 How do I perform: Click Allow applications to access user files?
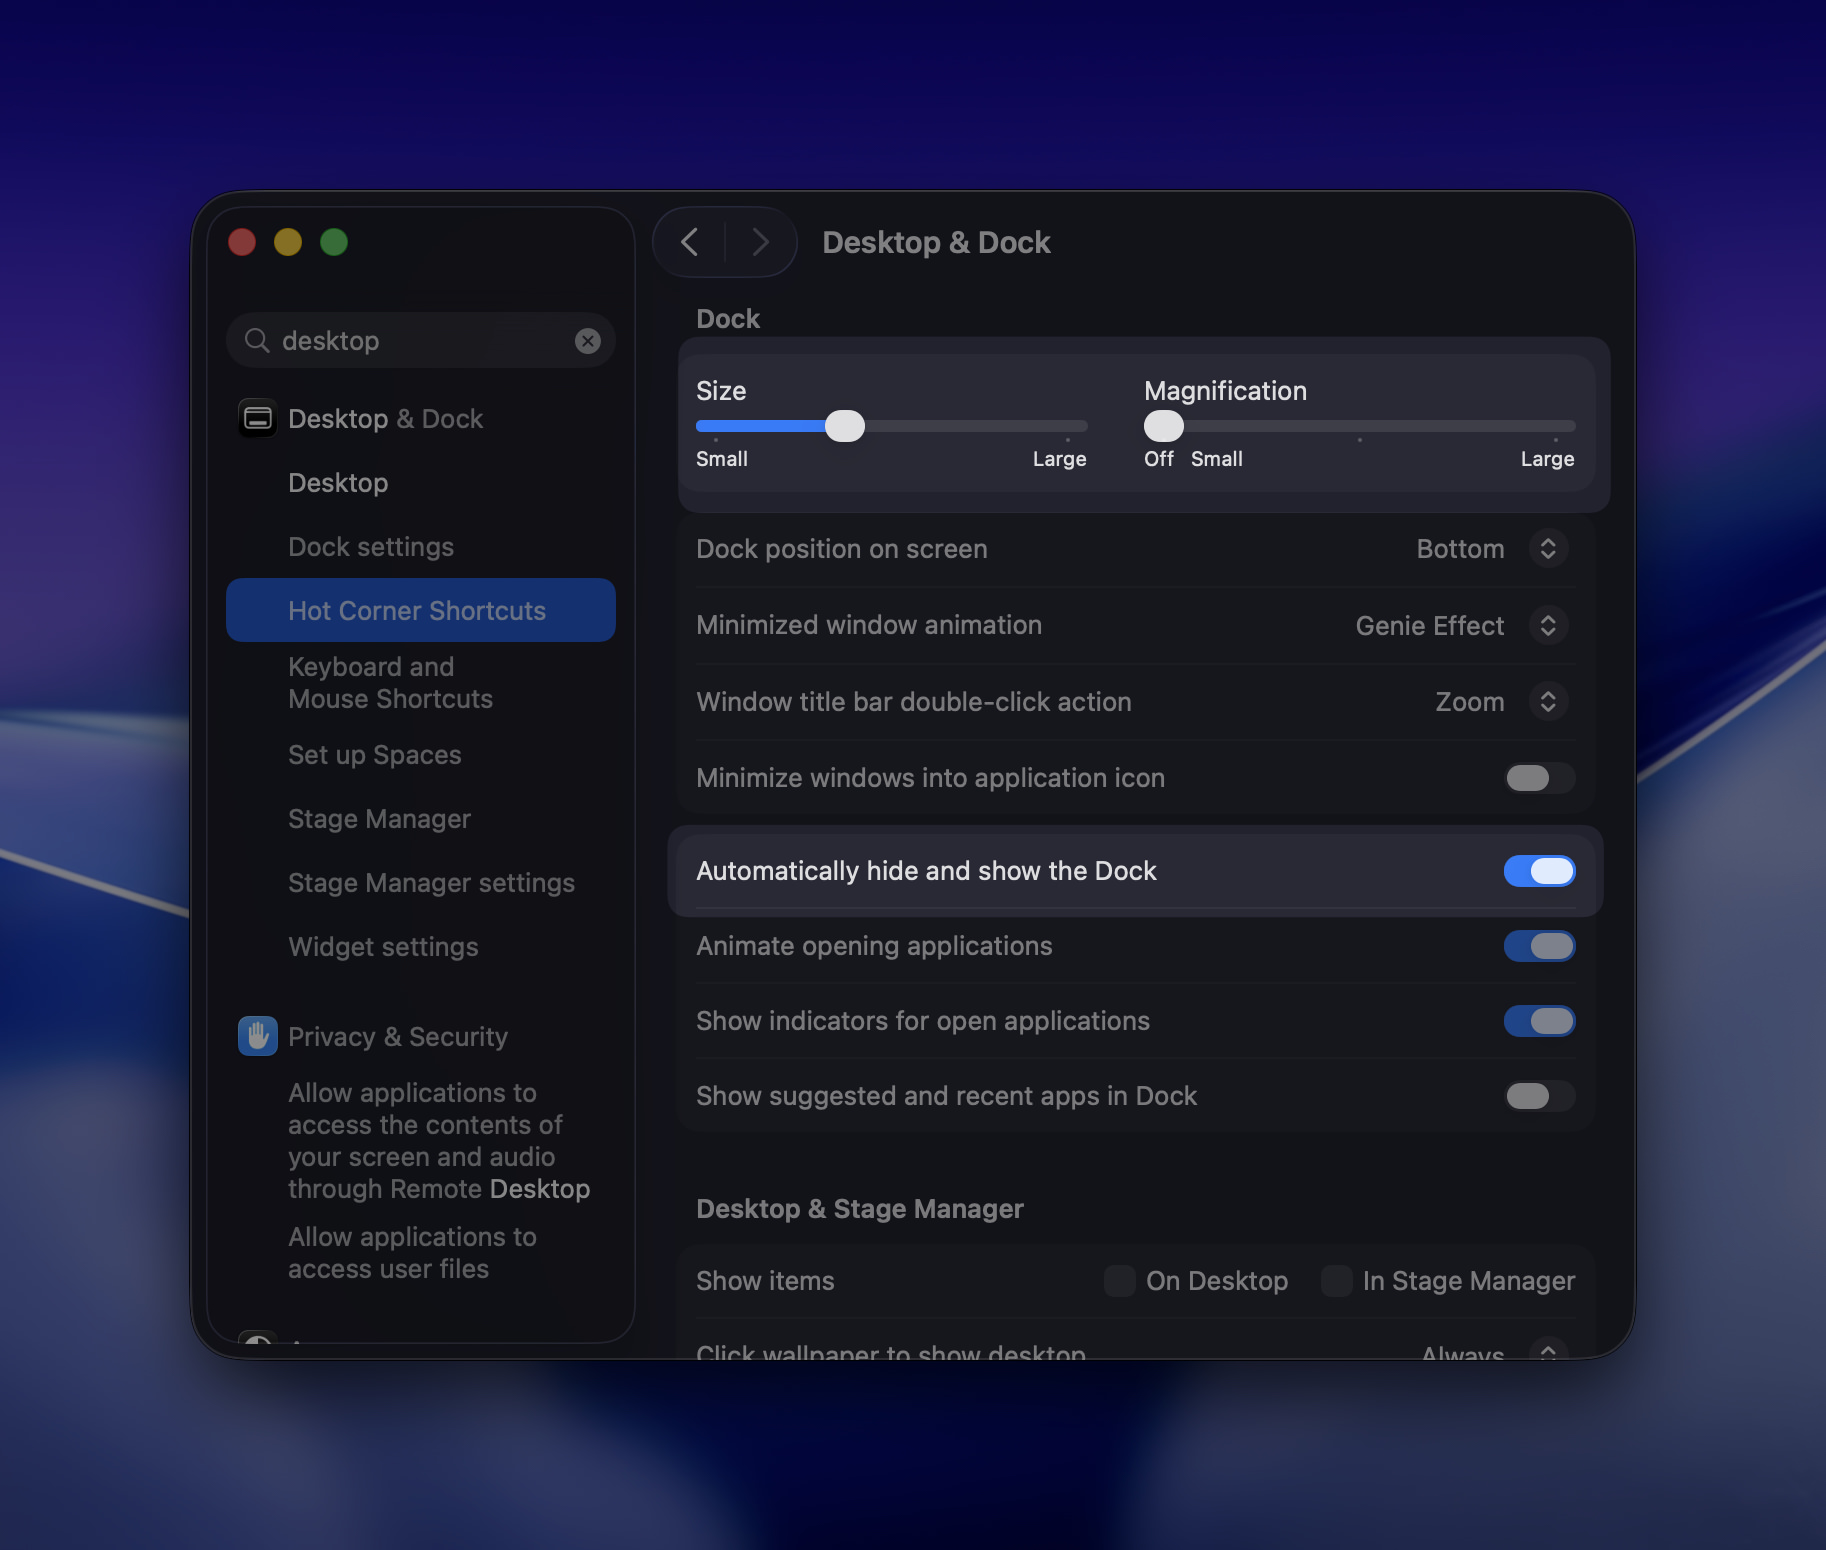coord(412,1252)
